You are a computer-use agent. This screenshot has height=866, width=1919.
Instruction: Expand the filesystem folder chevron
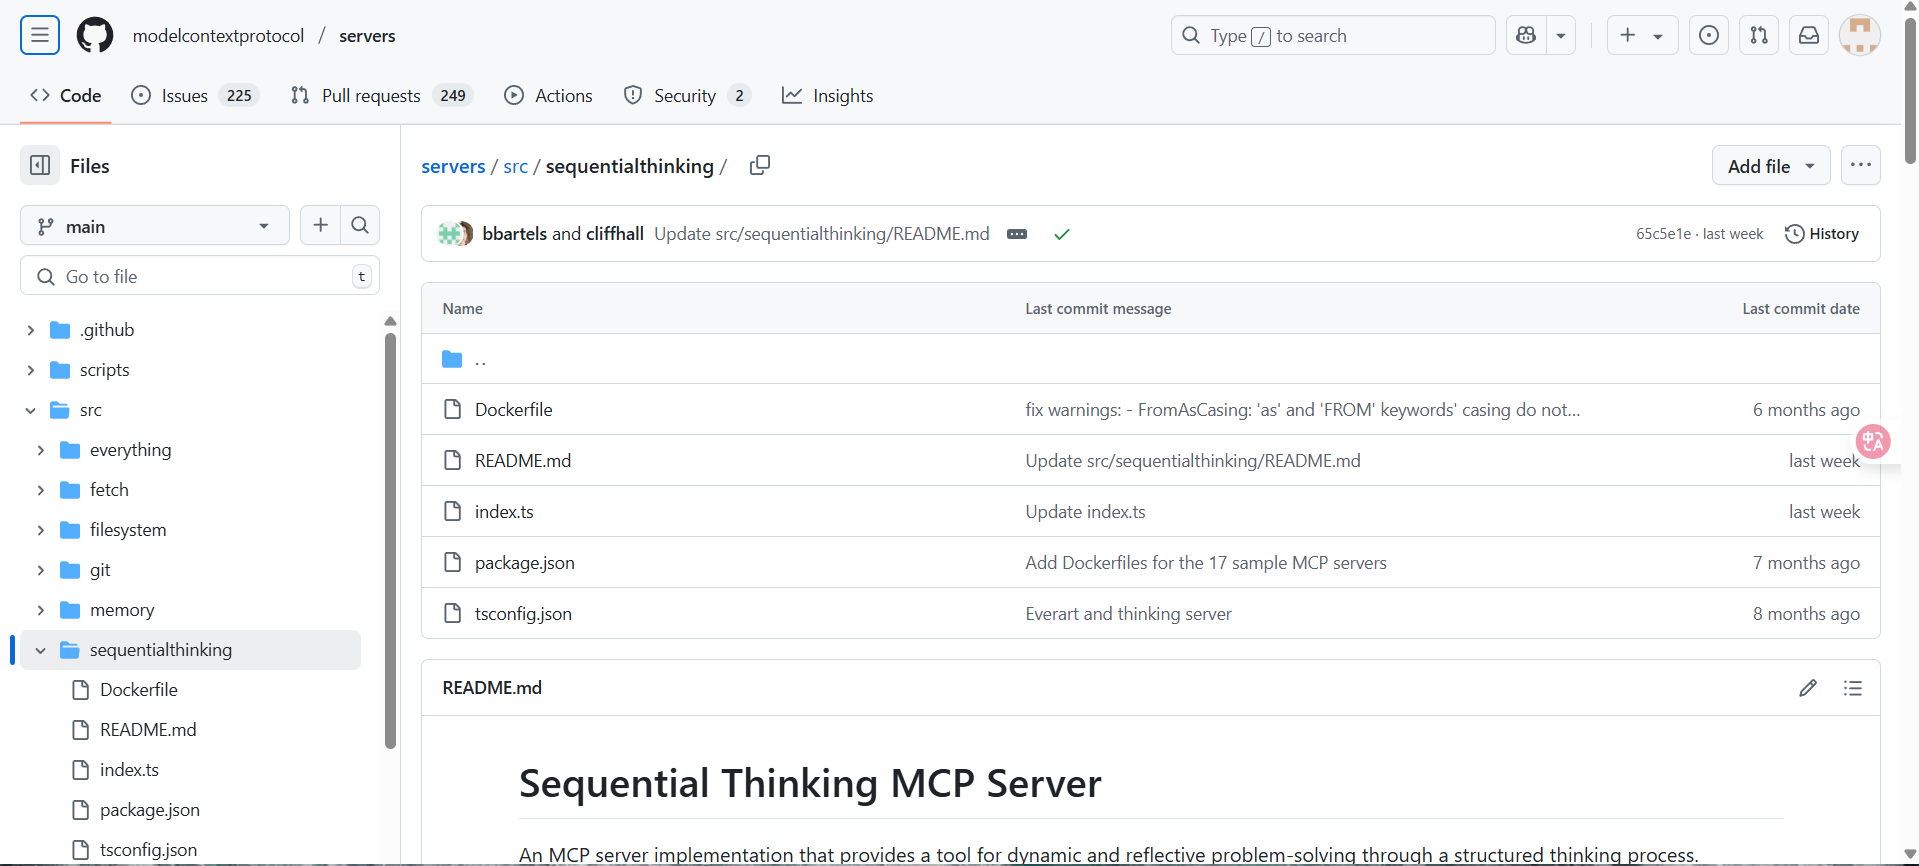point(40,530)
